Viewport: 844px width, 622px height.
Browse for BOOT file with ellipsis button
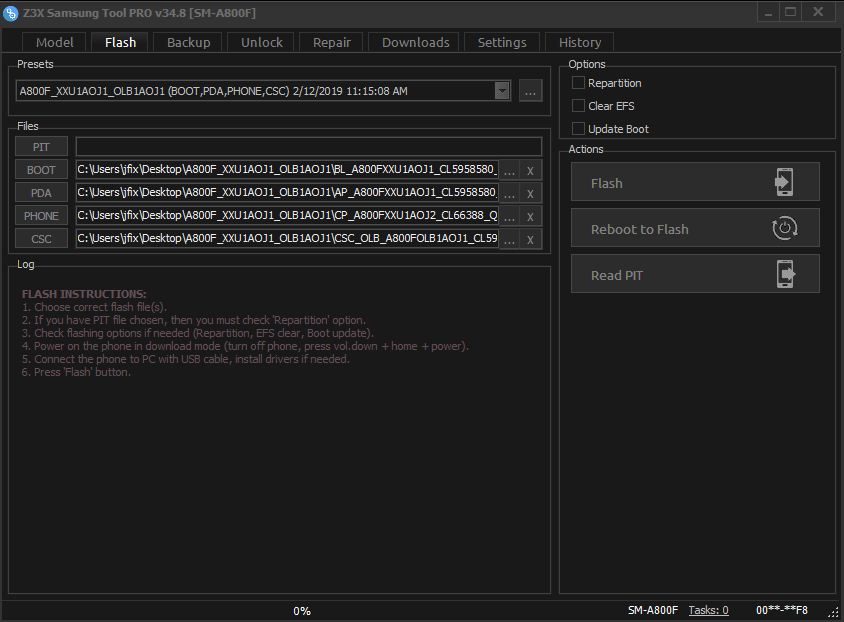pyautogui.click(x=509, y=171)
